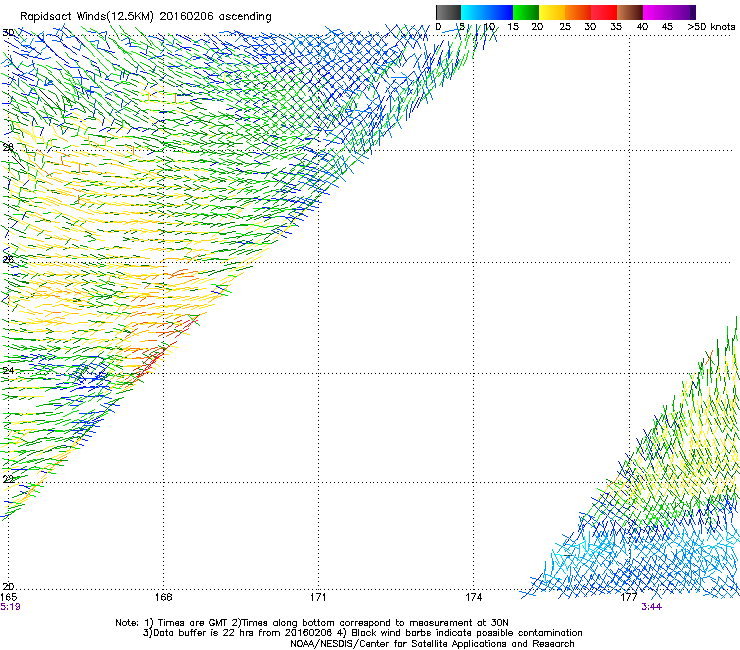
Task: Click the red 30-35 knots color band
Action: [x=604, y=12]
